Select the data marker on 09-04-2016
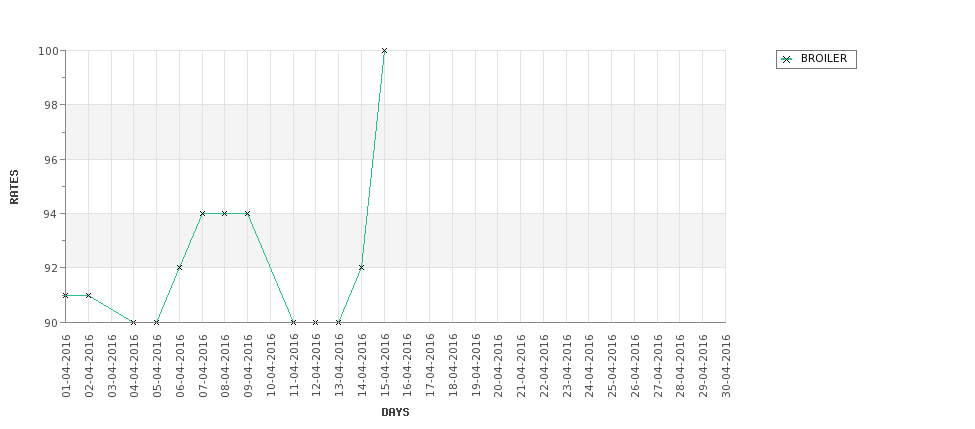 point(247,213)
